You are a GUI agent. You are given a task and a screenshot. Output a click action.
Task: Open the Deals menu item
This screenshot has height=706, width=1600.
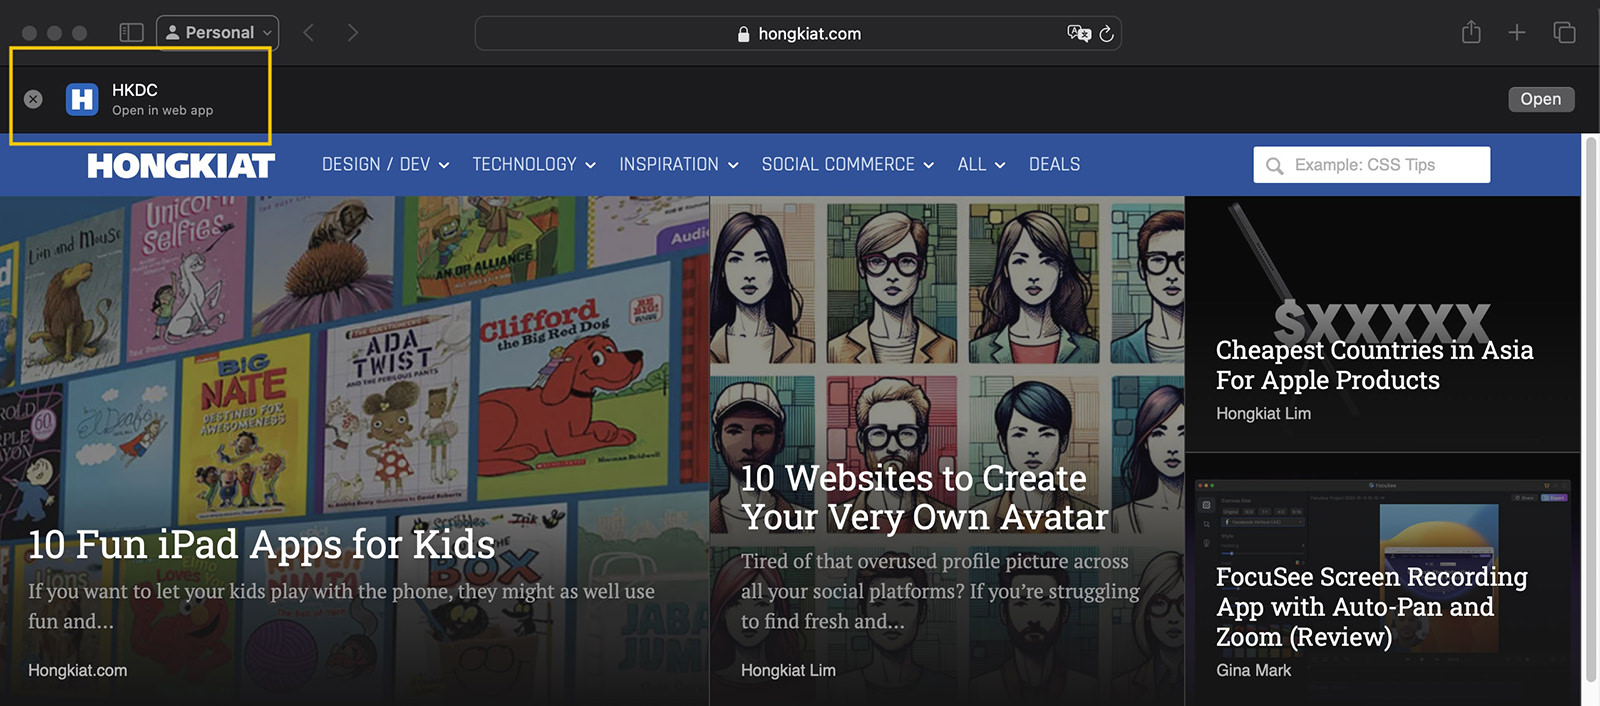click(1054, 164)
